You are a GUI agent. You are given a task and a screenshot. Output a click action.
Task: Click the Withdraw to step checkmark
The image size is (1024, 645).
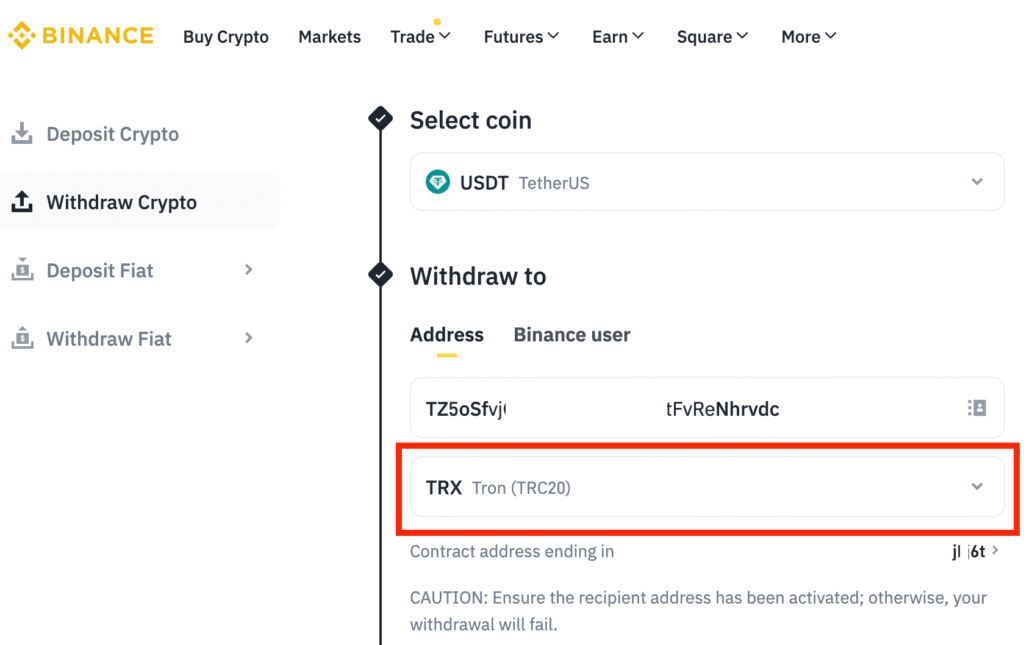pos(380,275)
